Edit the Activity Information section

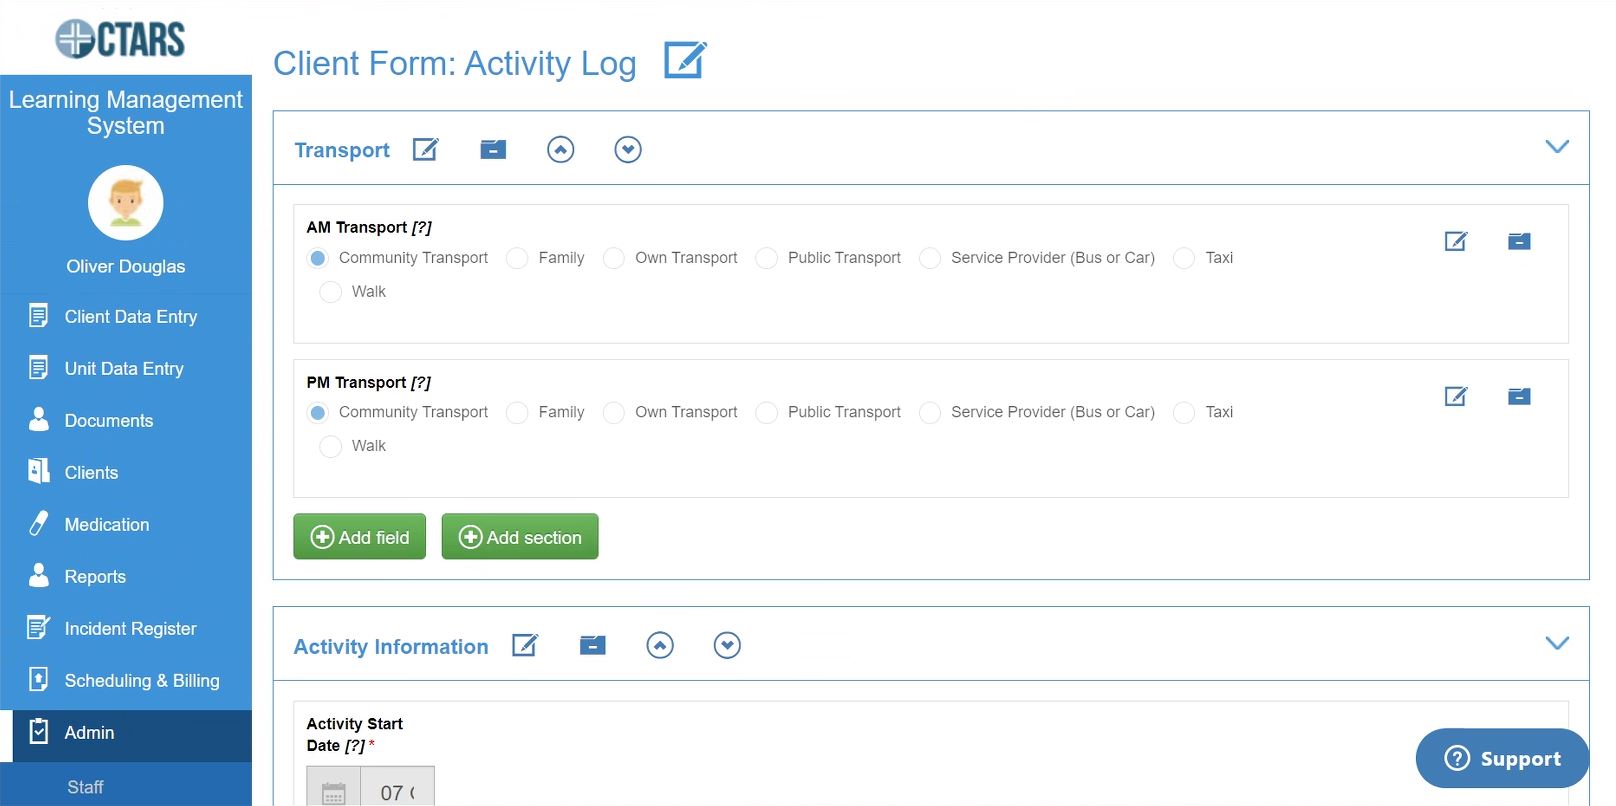pyautogui.click(x=525, y=646)
